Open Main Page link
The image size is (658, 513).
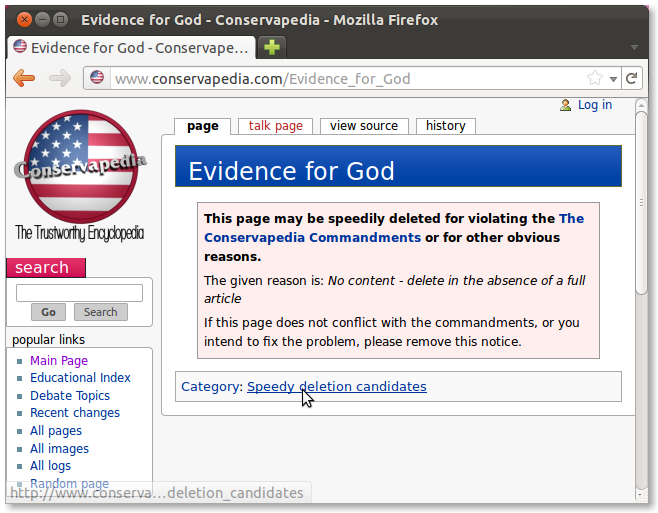point(59,361)
